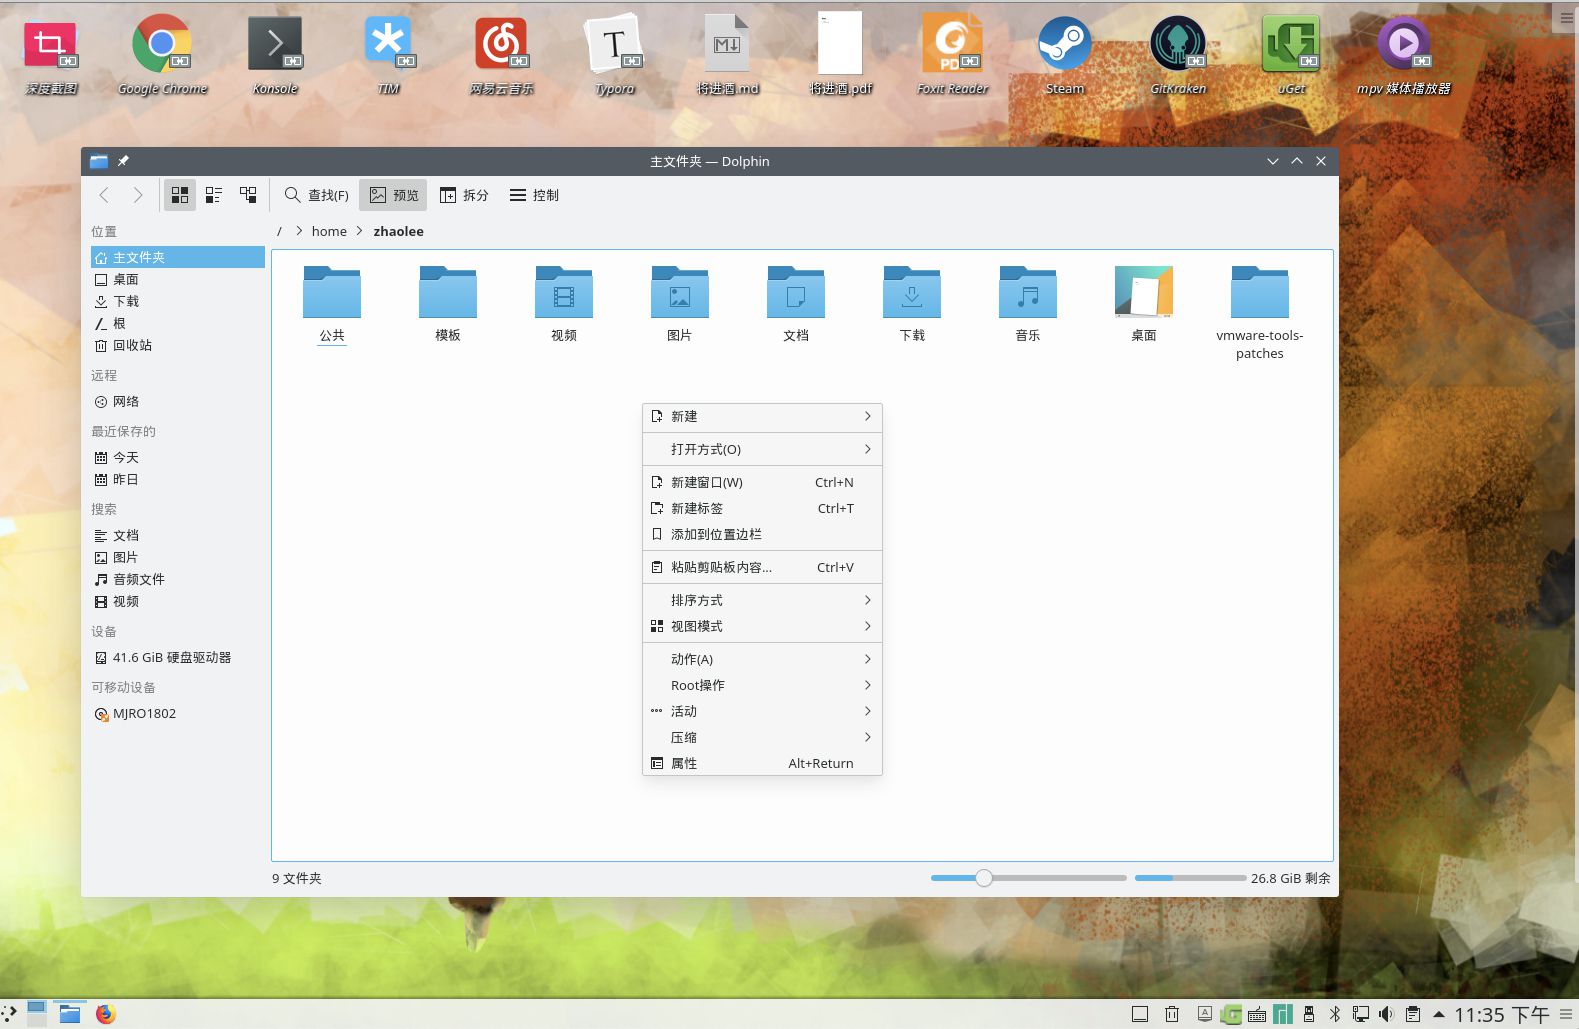
Task: Navigate to home in the breadcrumb path
Action: pyautogui.click(x=329, y=231)
